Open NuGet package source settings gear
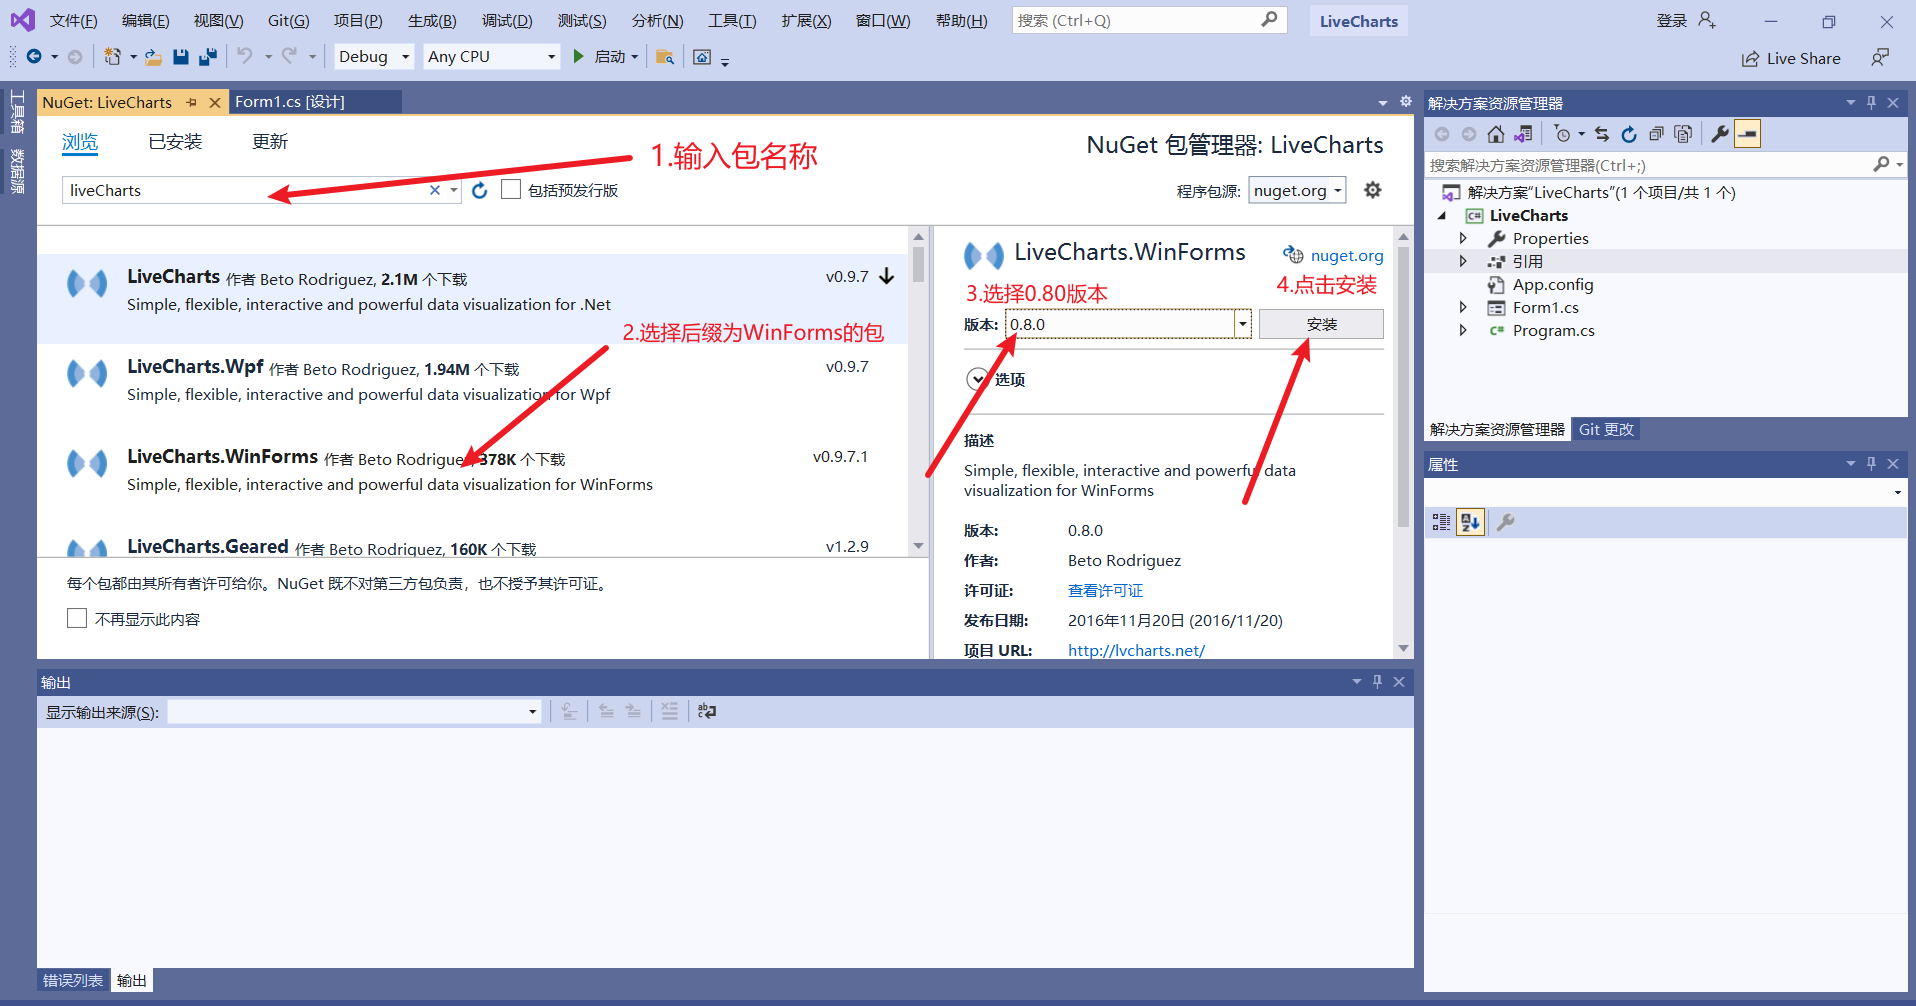This screenshot has height=1006, width=1916. [1373, 190]
